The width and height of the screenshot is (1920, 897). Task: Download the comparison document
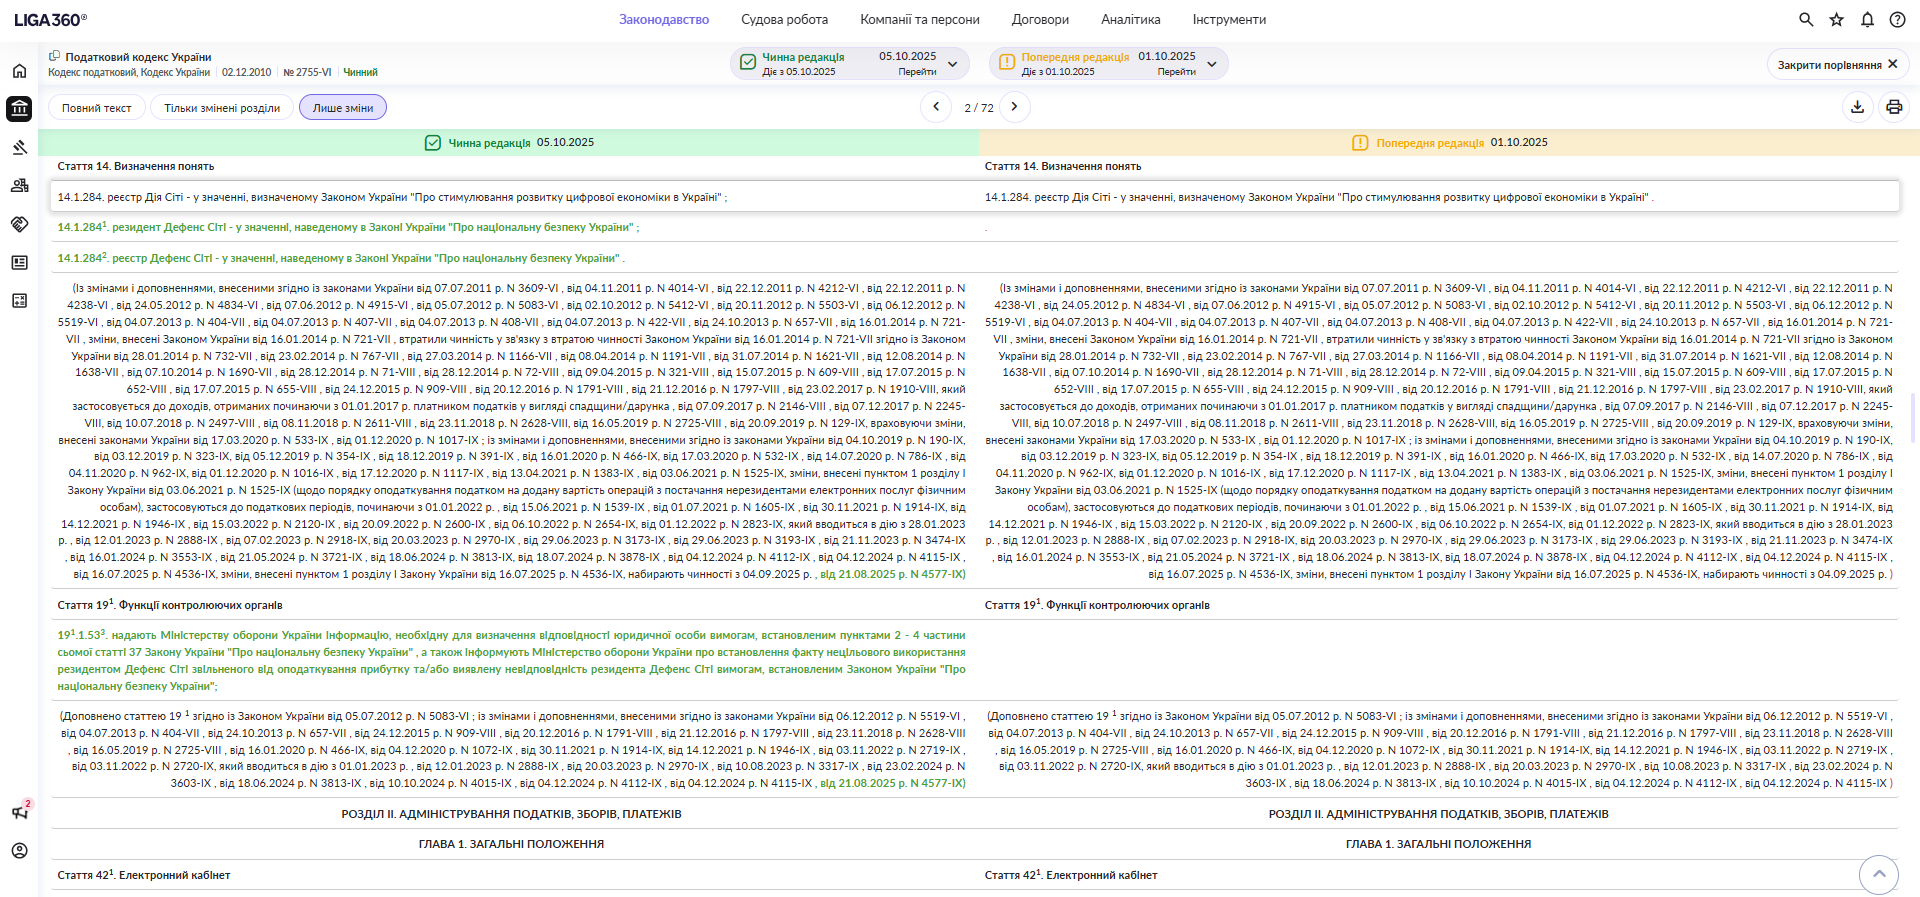pos(1858,107)
